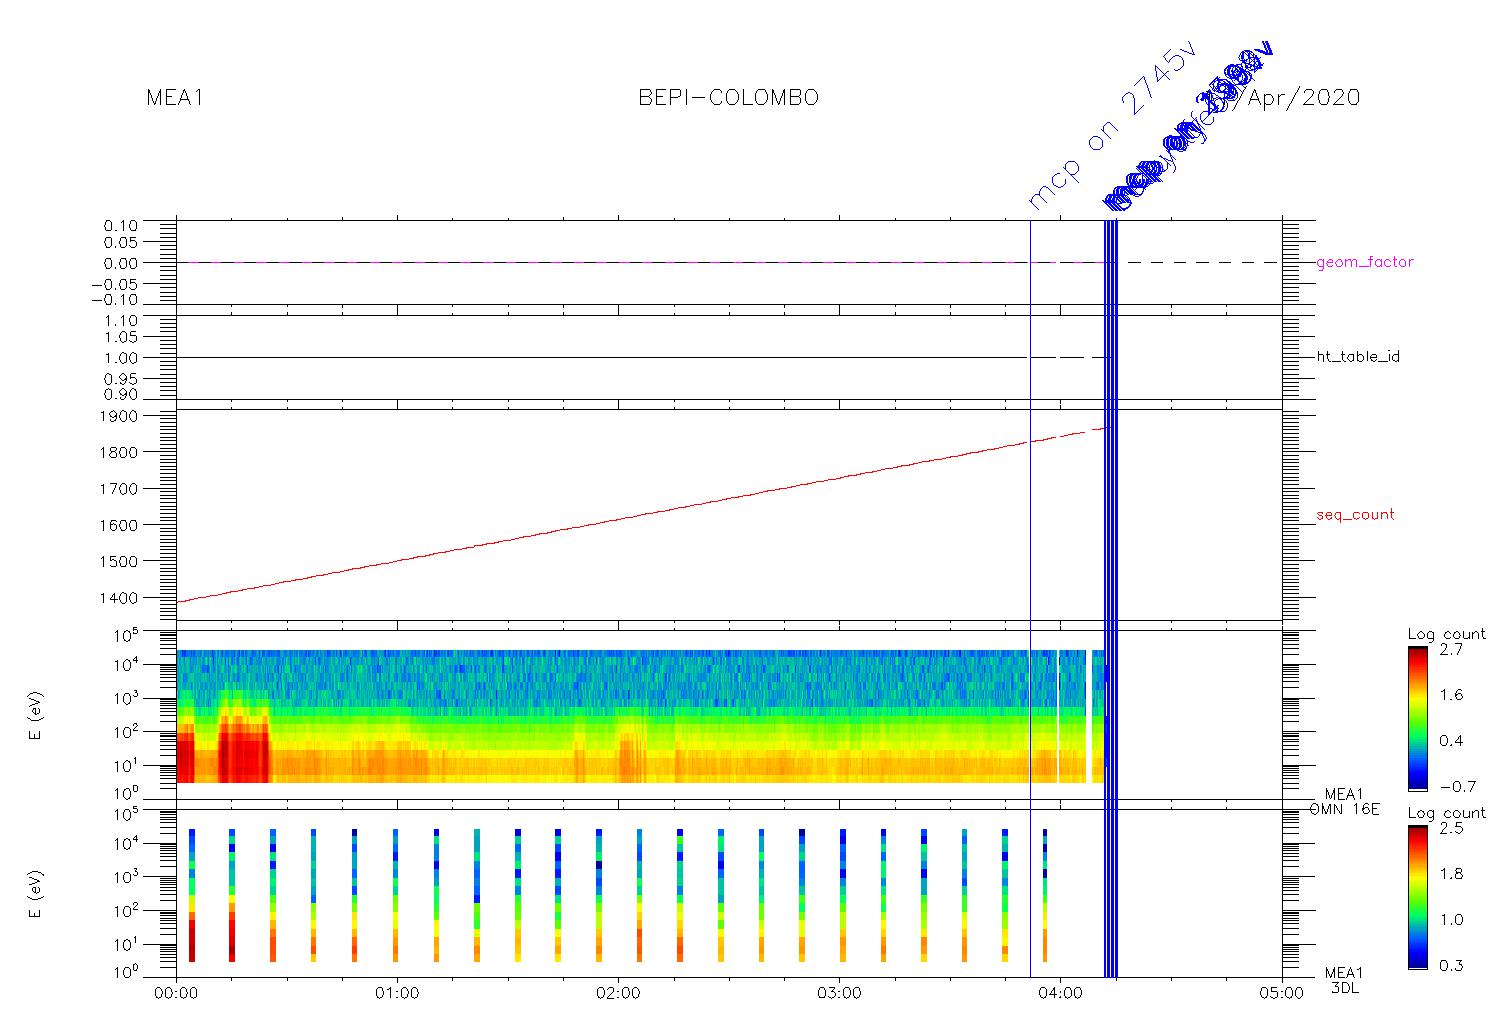Click the BEPI-COLOMBO plot title

728,98
